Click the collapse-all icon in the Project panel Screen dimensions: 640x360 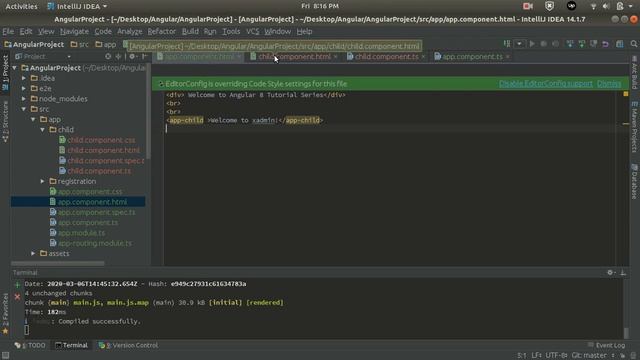pyautogui.click(x=118, y=56)
